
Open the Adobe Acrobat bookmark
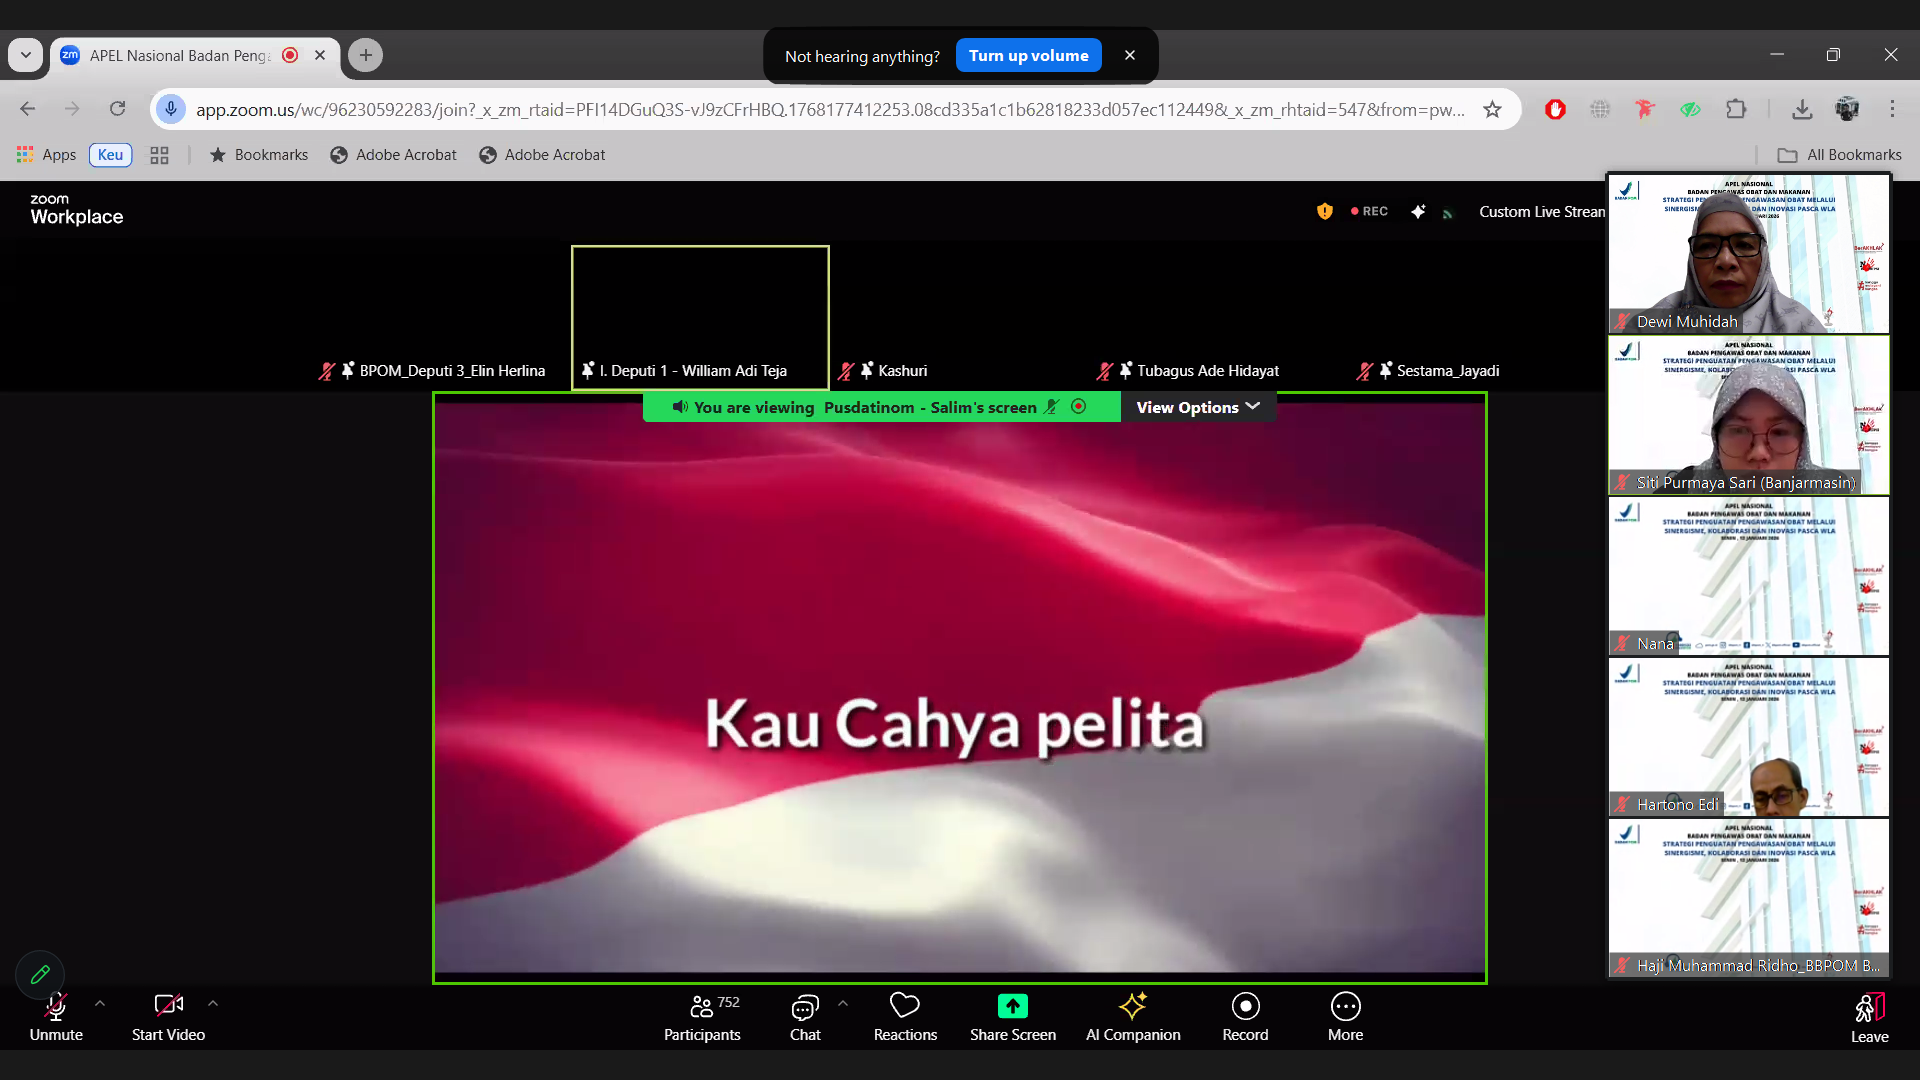394,155
